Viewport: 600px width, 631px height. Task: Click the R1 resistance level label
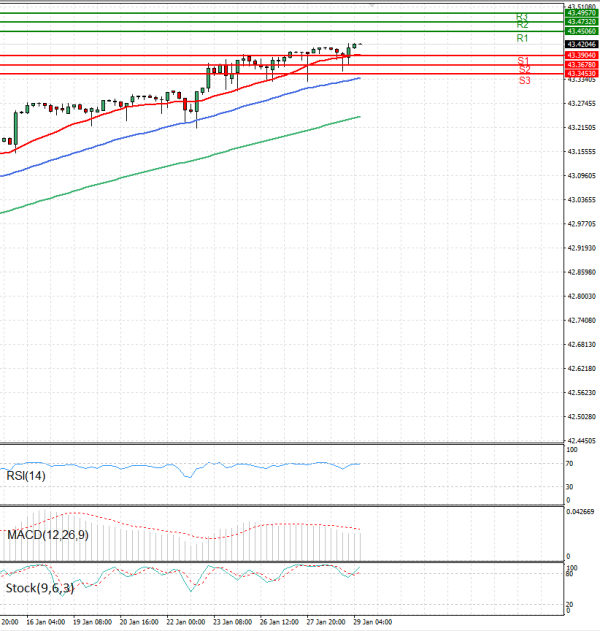click(522, 38)
